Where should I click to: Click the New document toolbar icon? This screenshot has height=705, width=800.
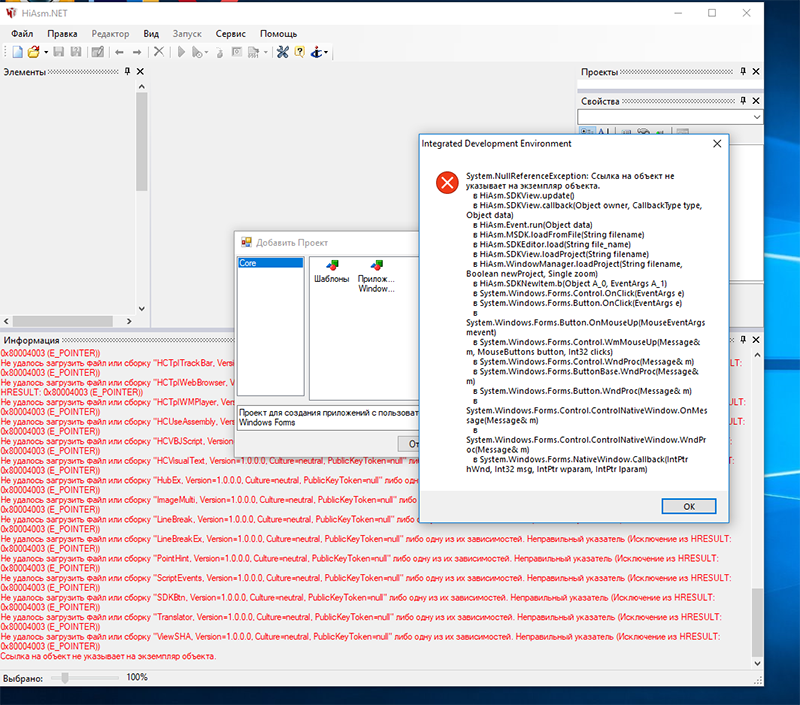click(x=17, y=52)
